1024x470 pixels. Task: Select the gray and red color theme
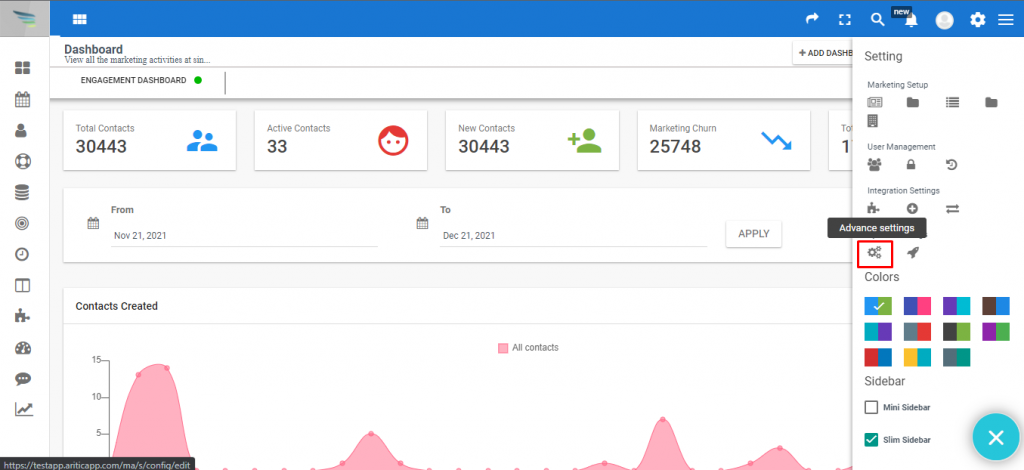click(x=917, y=332)
